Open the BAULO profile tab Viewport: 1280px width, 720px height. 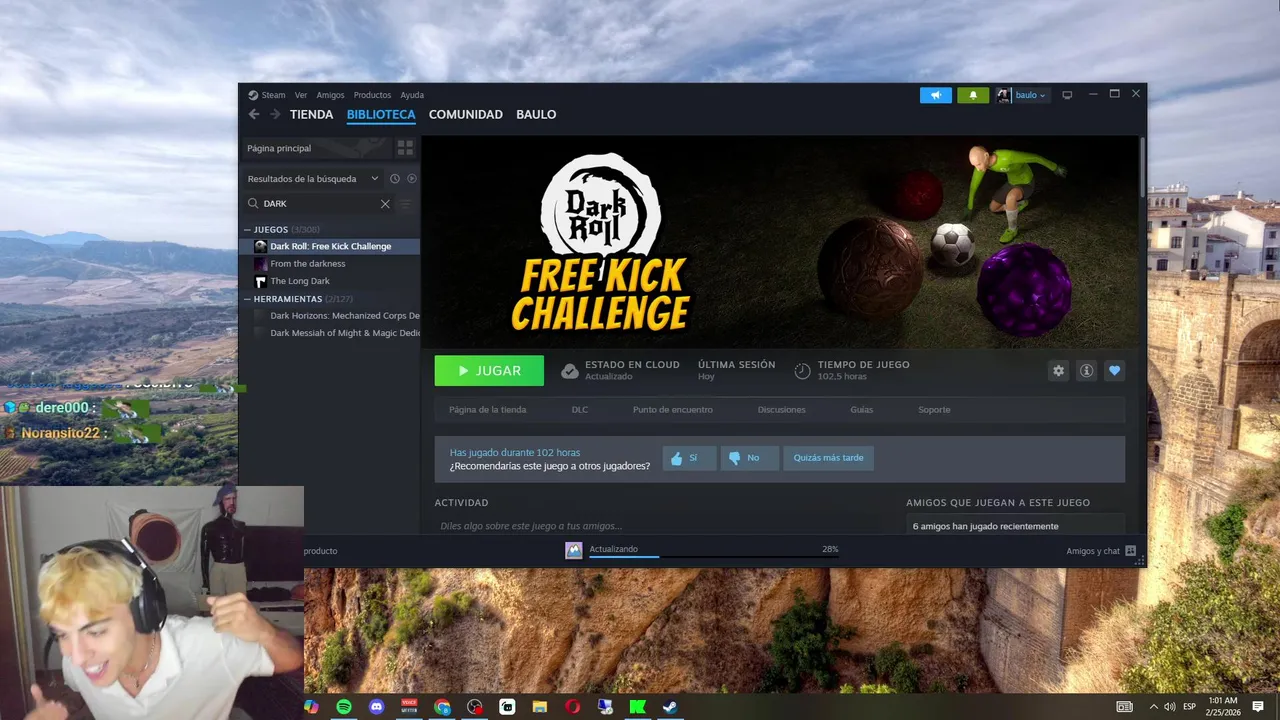coord(536,114)
